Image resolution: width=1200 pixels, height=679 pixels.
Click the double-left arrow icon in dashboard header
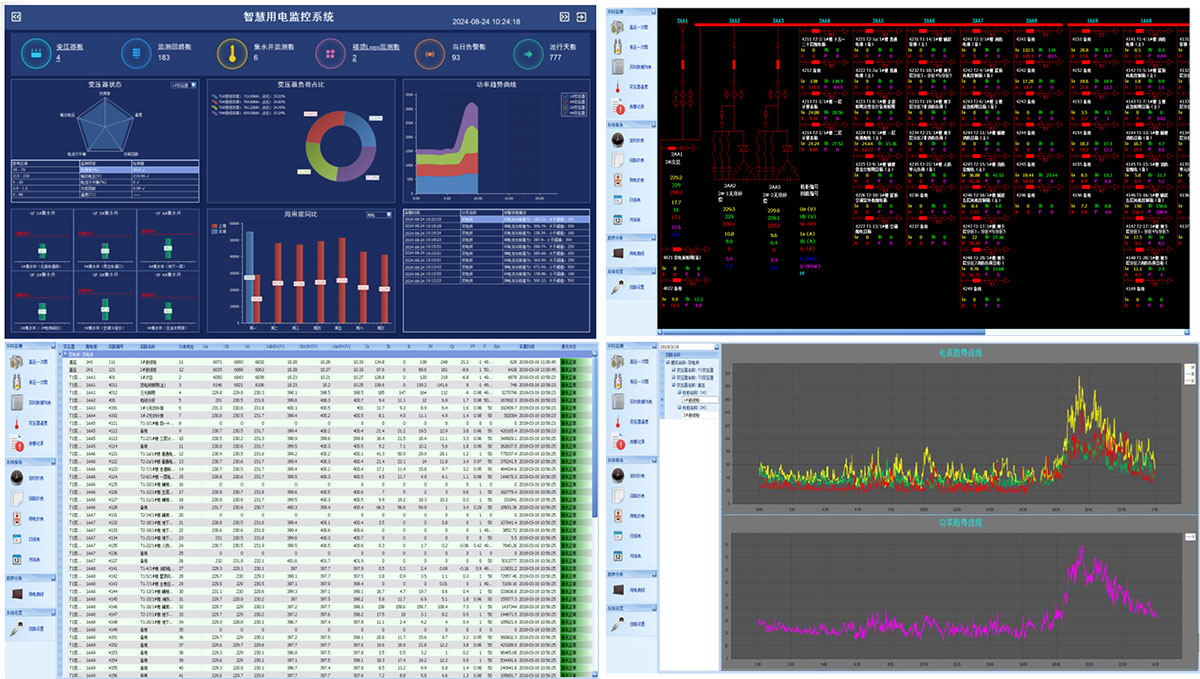[x=16, y=16]
